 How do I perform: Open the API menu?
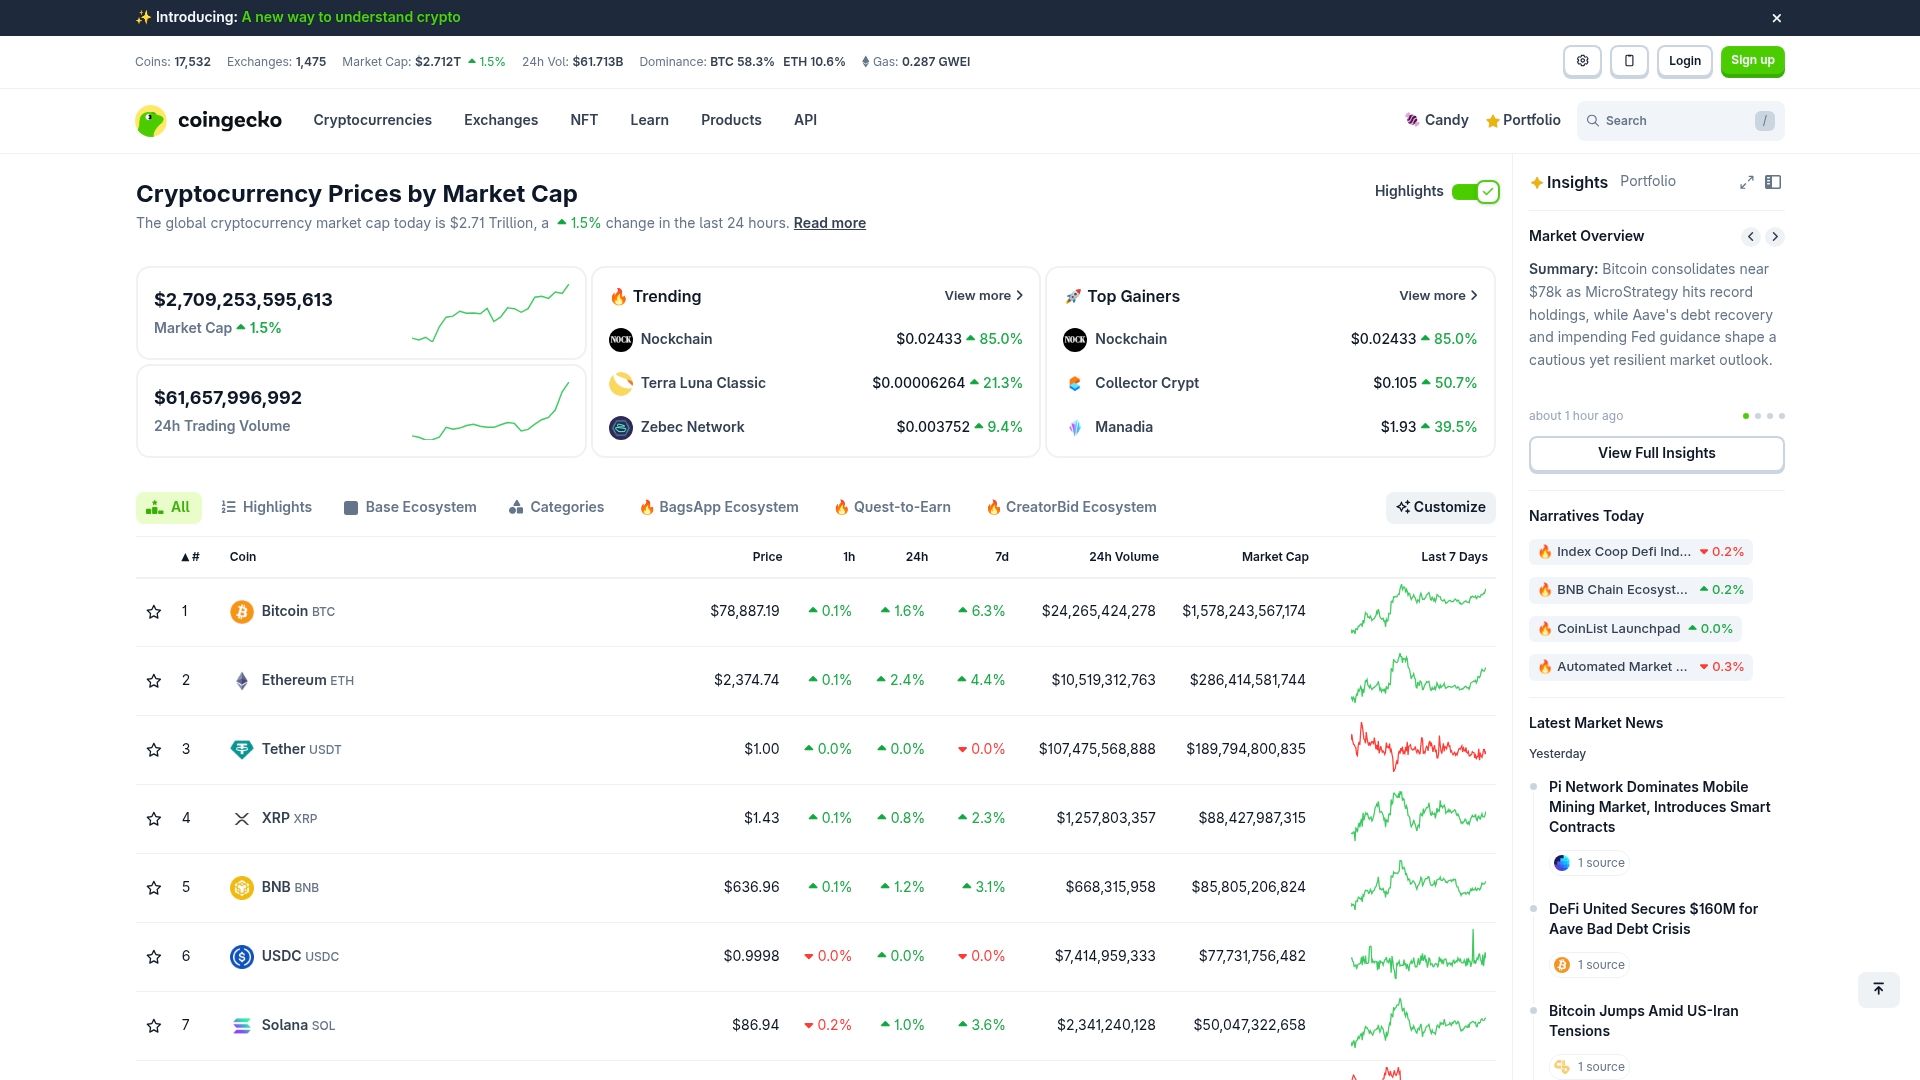pos(805,120)
